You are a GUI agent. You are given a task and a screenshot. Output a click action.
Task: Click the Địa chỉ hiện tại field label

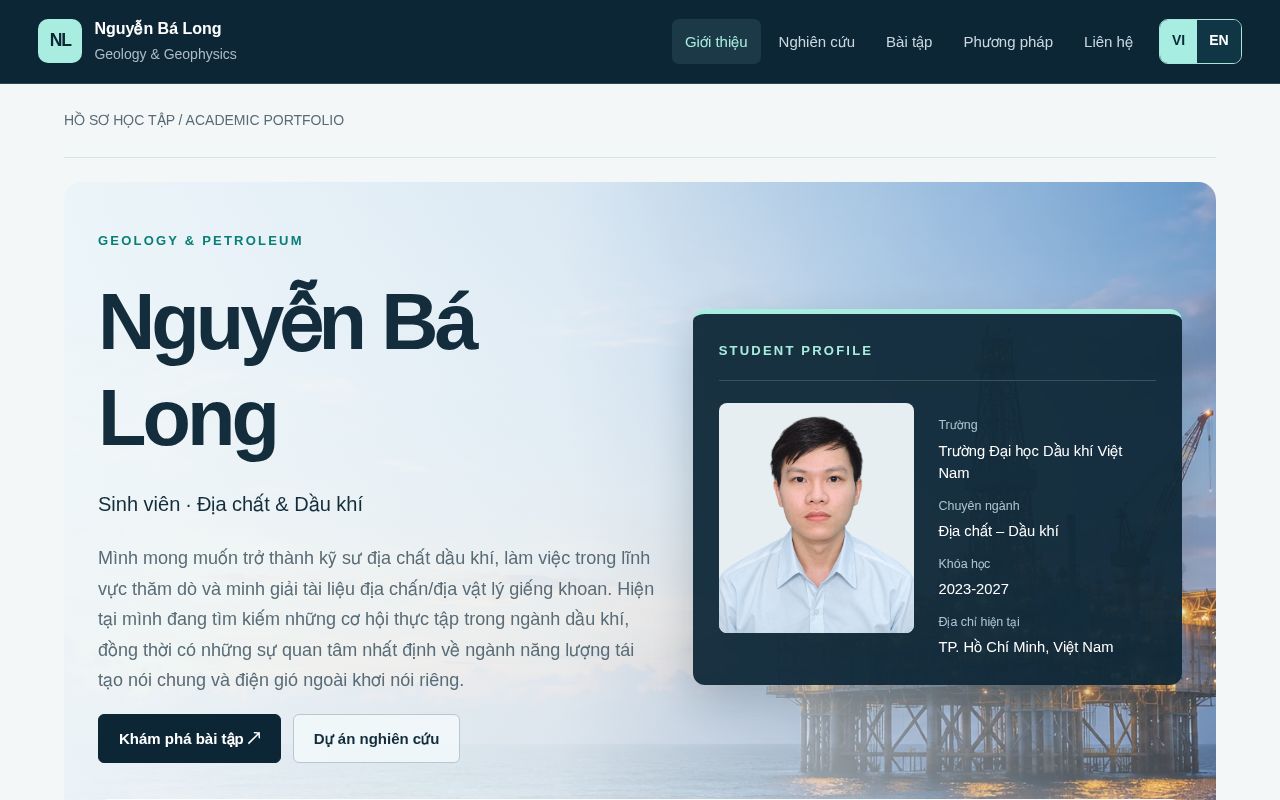[978, 621]
